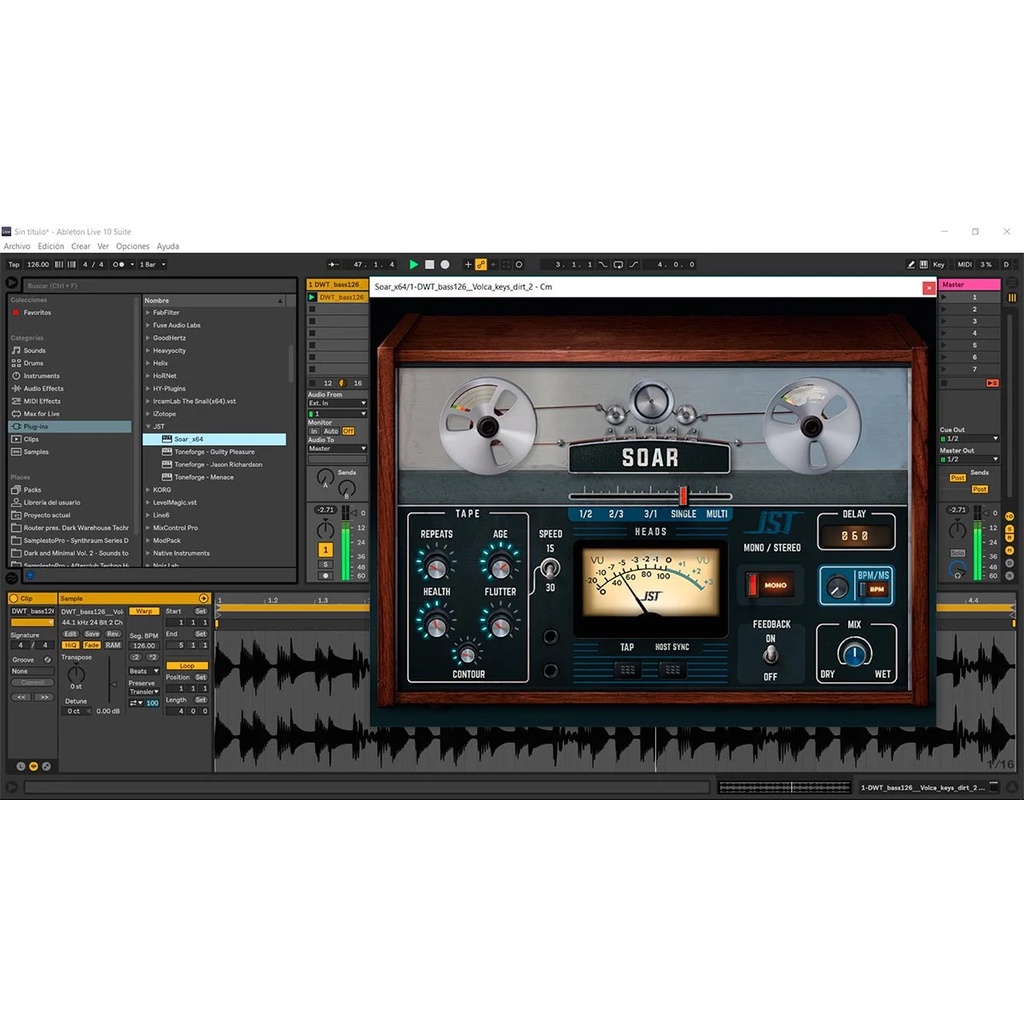Flip the MONO switch in Soar plugin
Image resolution: width=1024 pixels, height=1024 pixels.
[770, 584]
